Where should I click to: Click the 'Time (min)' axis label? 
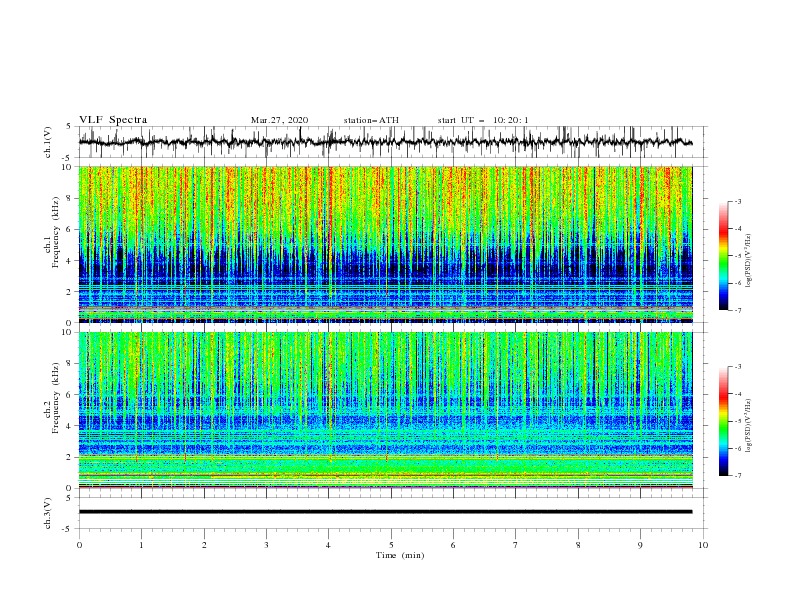click(x=400, y=555)
